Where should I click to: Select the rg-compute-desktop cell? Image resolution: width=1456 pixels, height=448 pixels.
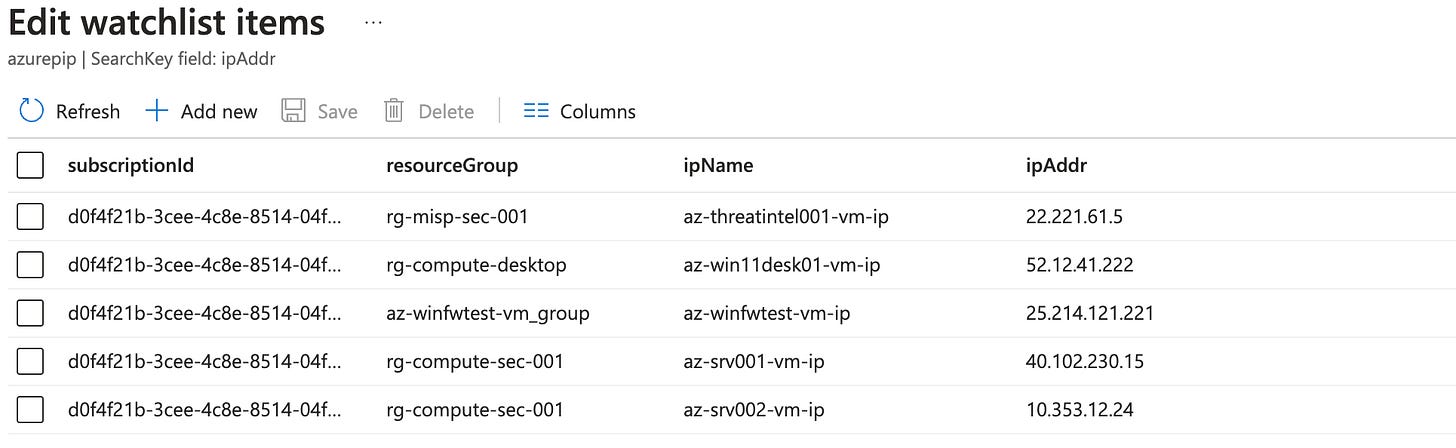(476, 265)
